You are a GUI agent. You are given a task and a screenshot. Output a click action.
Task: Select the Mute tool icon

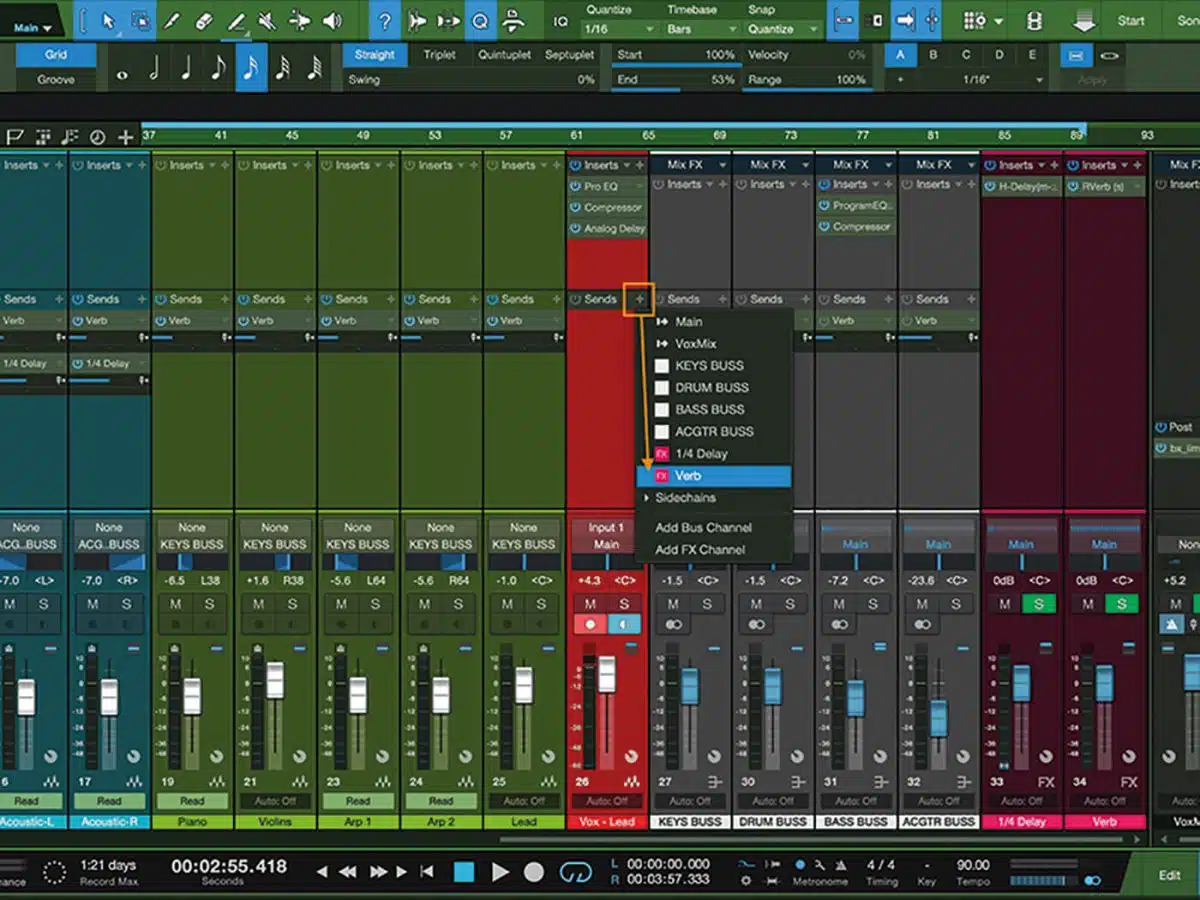point(268,20)
